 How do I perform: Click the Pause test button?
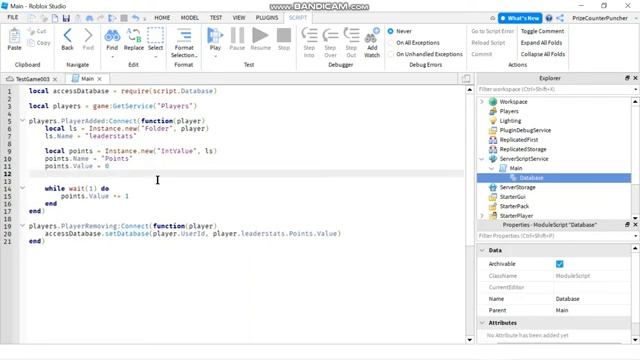point(237,39)
